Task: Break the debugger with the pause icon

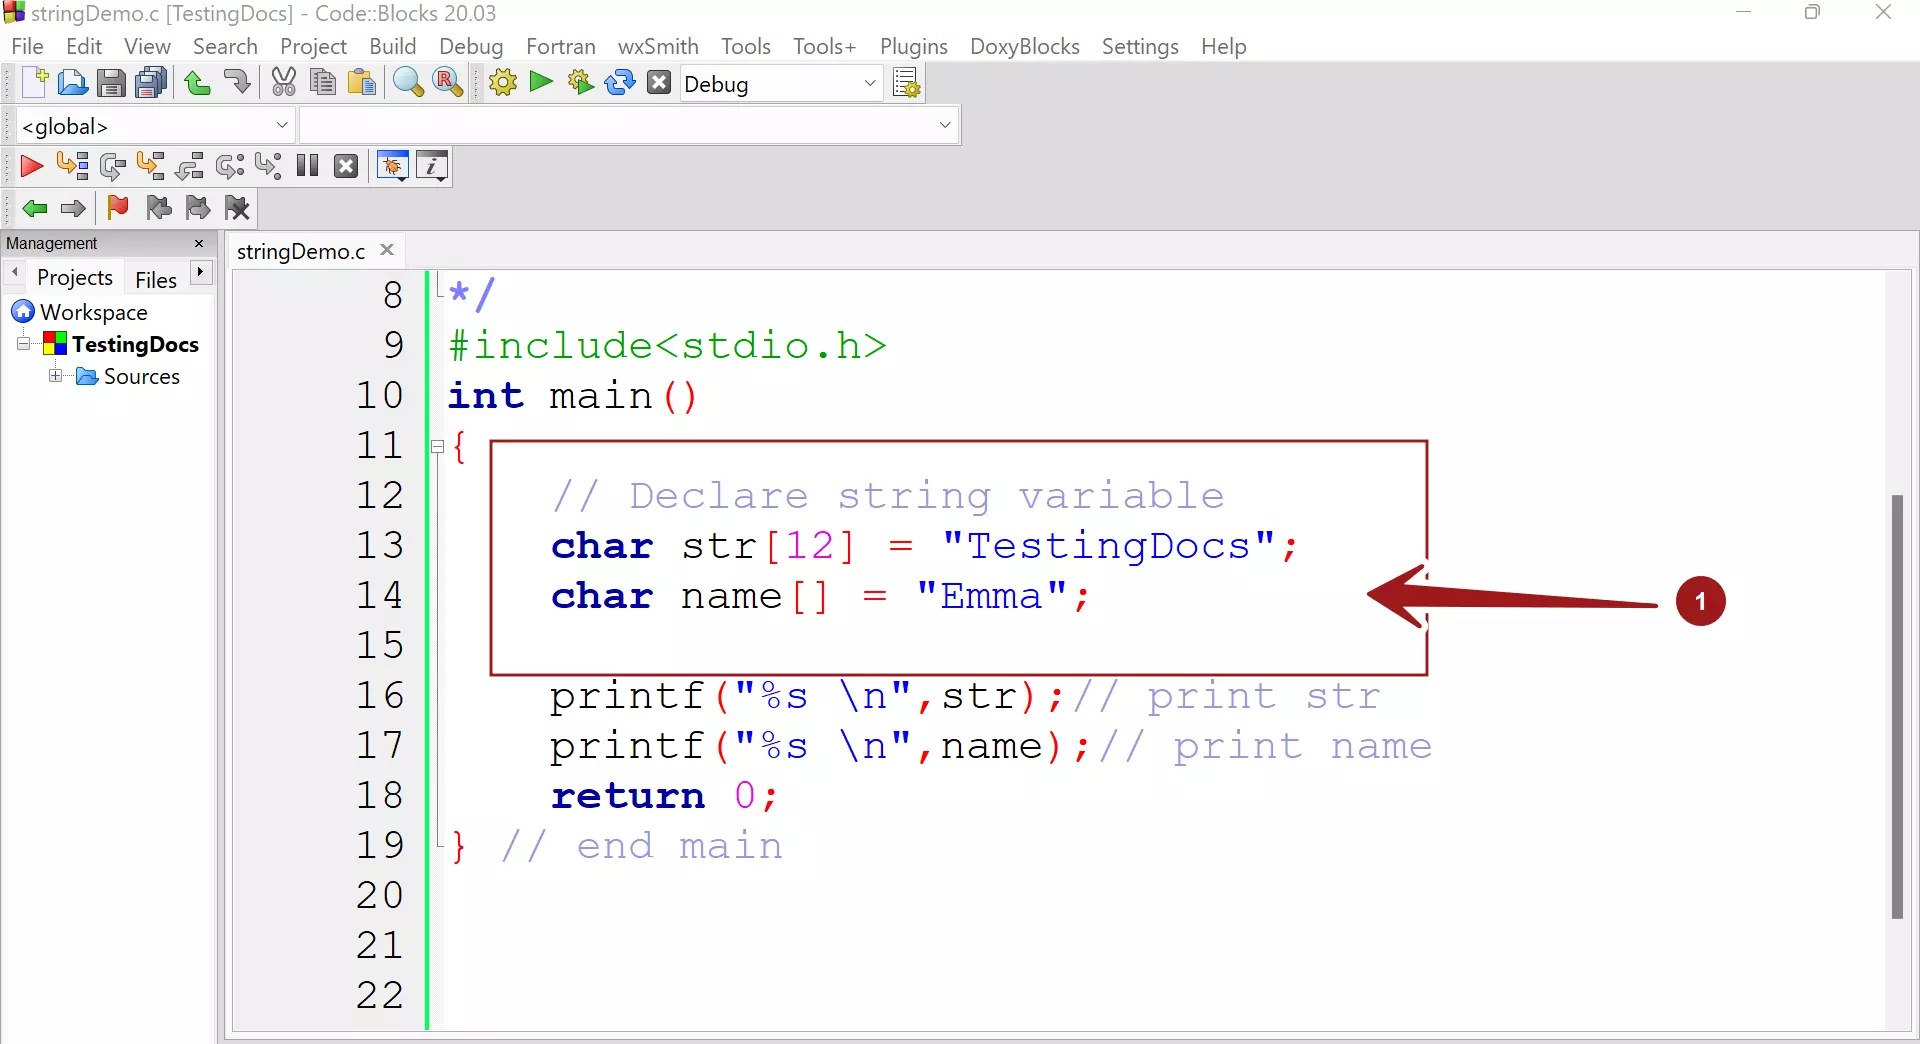Action: coord(307,166)
